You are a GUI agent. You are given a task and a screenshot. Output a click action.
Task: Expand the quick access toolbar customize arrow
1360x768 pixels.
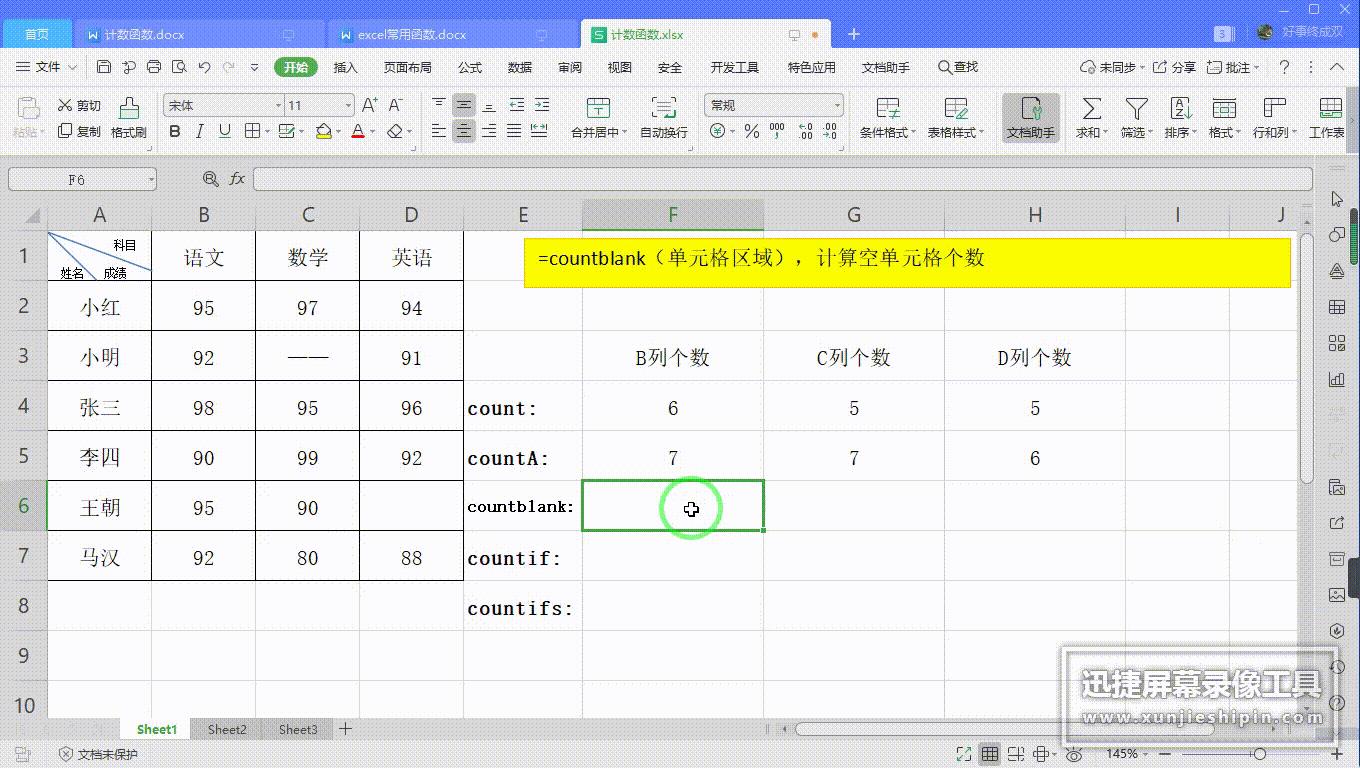coord(254,67)
